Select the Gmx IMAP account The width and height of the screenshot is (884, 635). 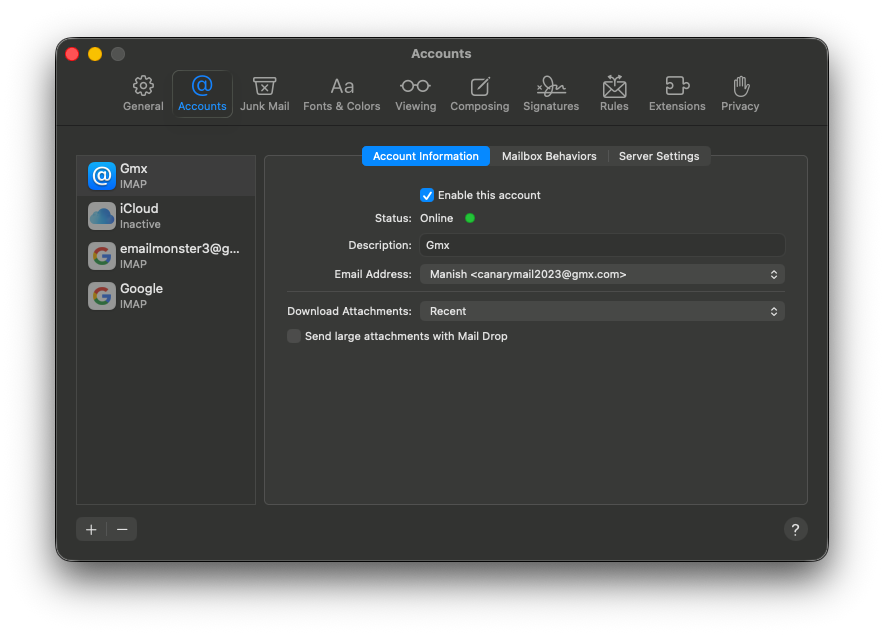pos(165,175)
